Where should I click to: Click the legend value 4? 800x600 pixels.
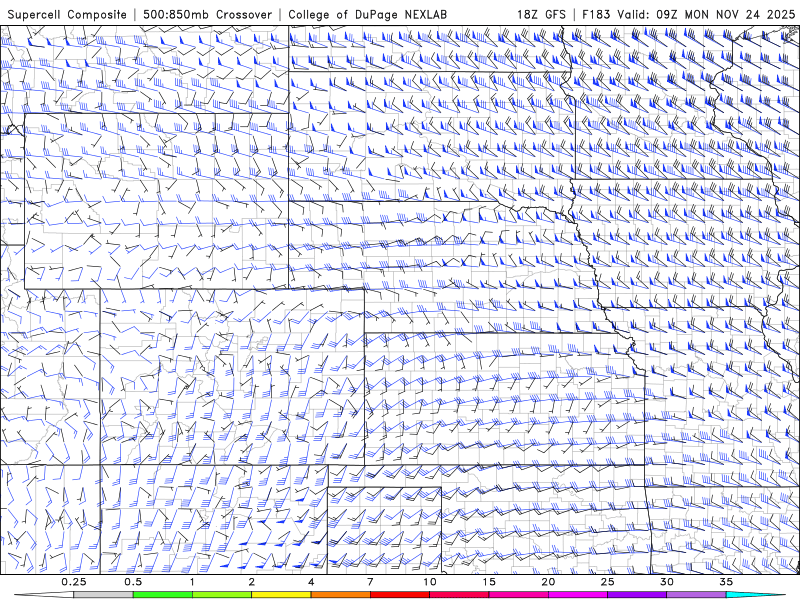coord(311,582)
